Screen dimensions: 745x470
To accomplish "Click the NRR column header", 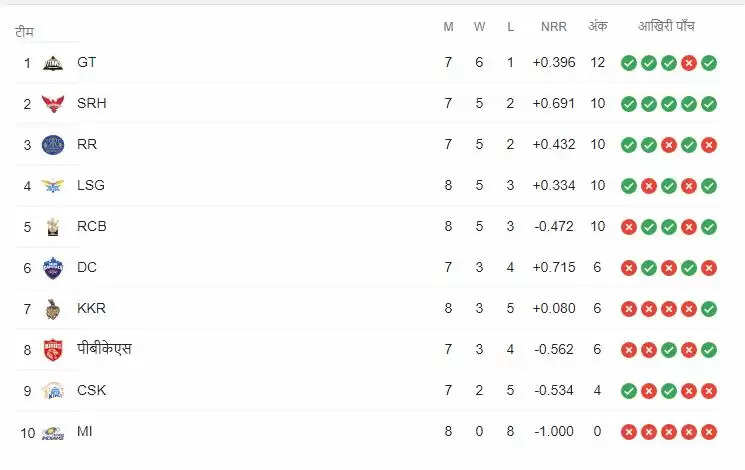I will [x=553, y=26].
